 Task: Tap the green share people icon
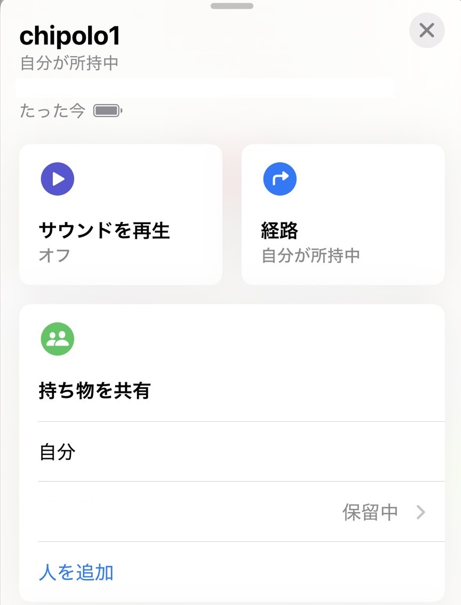pyautogui.click(x=57, y=339)
